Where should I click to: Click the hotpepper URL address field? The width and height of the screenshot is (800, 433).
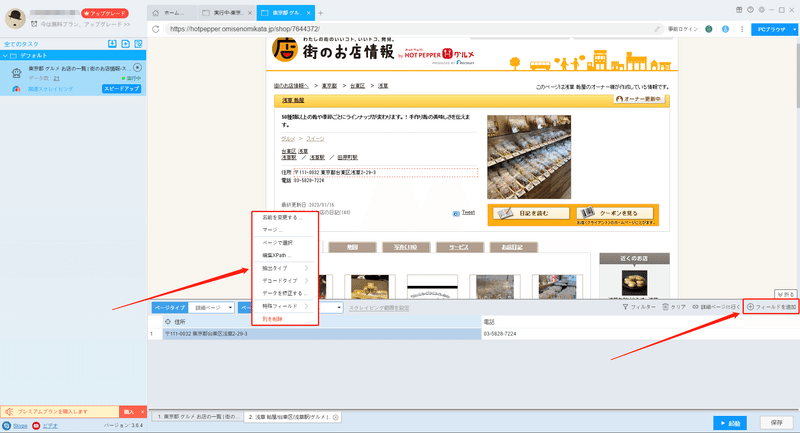(408, 29)
